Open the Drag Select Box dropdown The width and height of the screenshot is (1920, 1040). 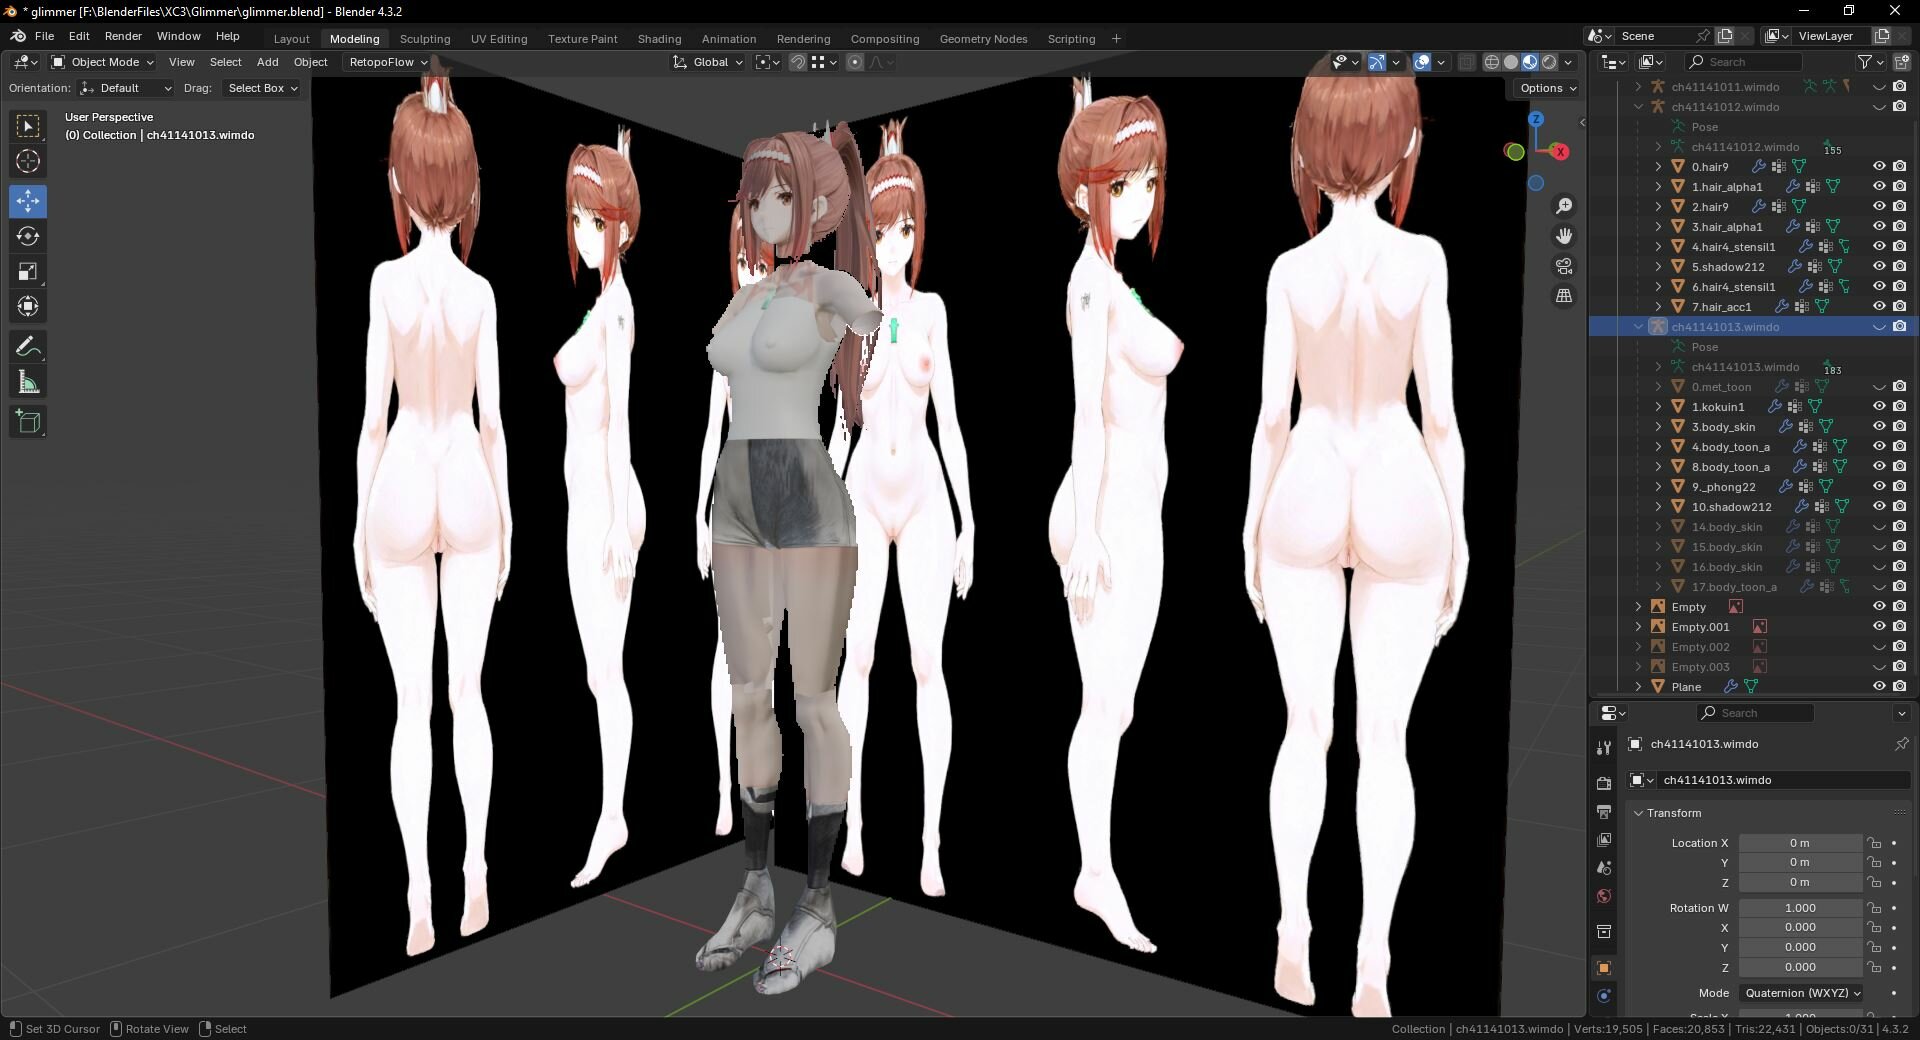(262, 88)
